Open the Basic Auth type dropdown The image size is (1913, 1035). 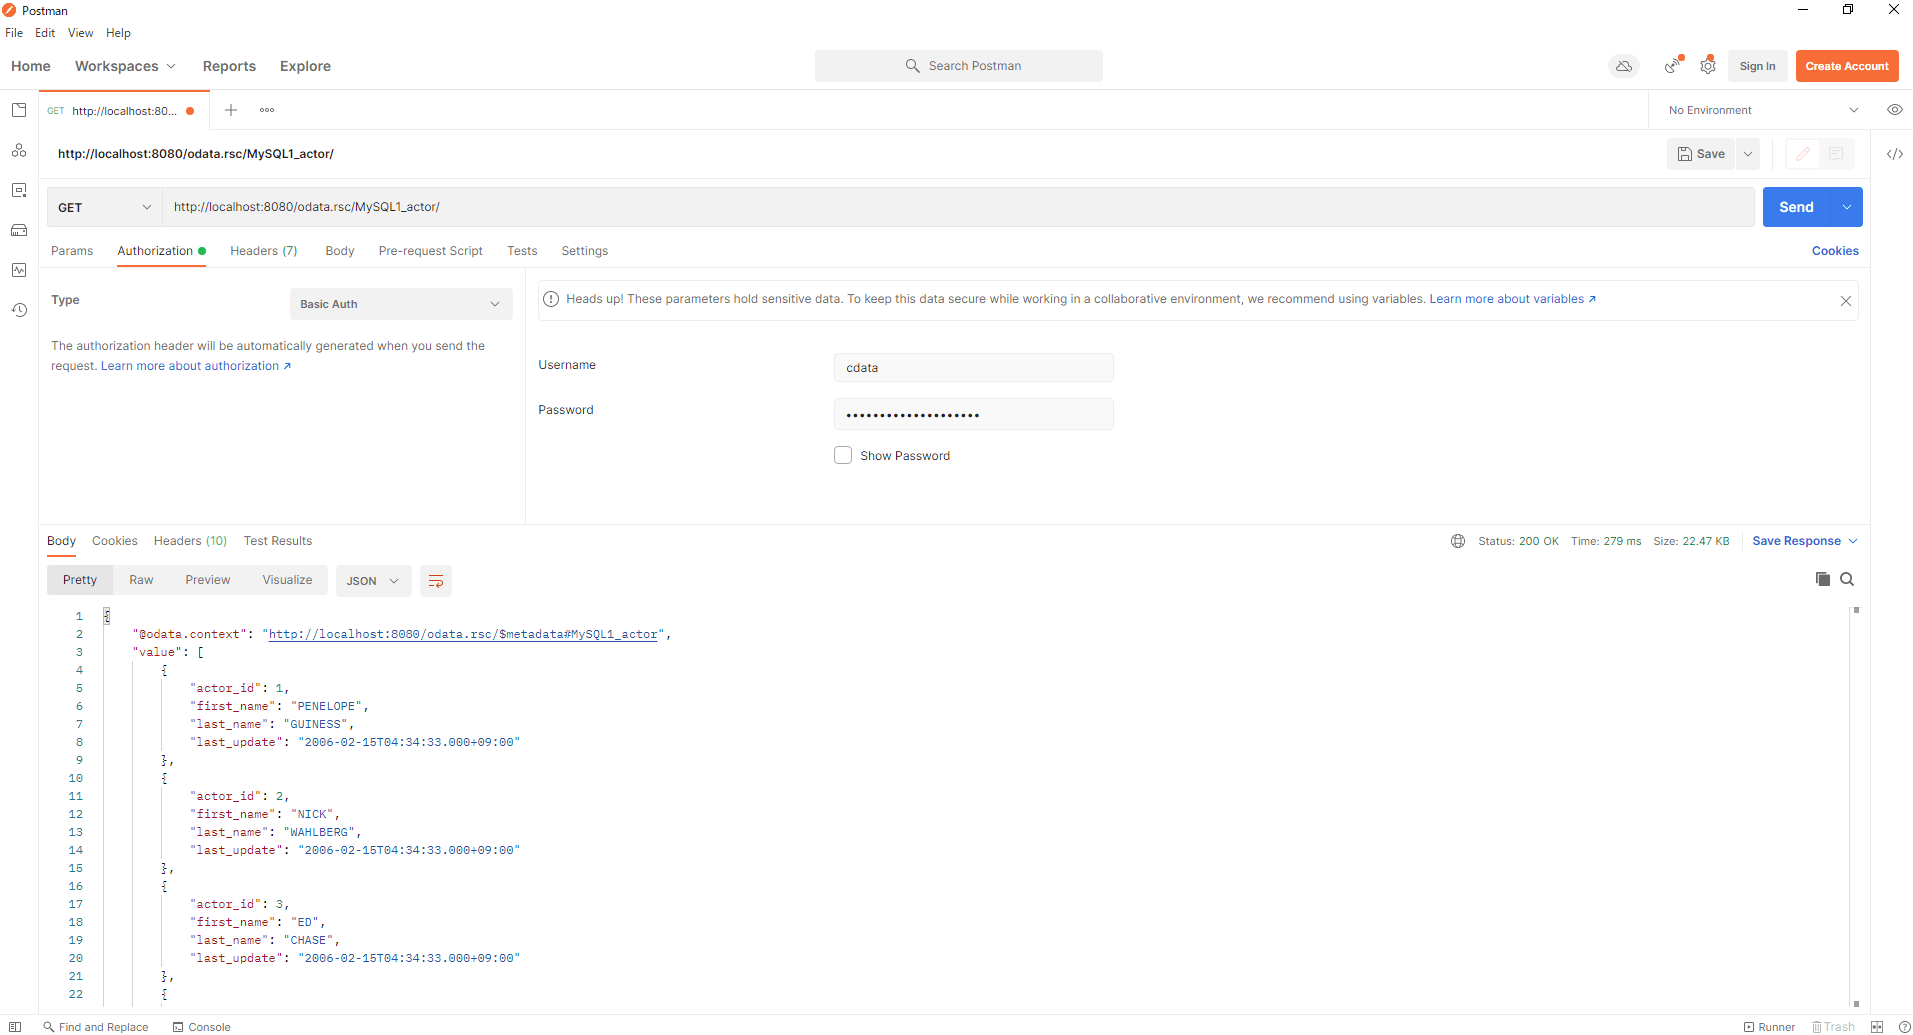tap(401, 304)
